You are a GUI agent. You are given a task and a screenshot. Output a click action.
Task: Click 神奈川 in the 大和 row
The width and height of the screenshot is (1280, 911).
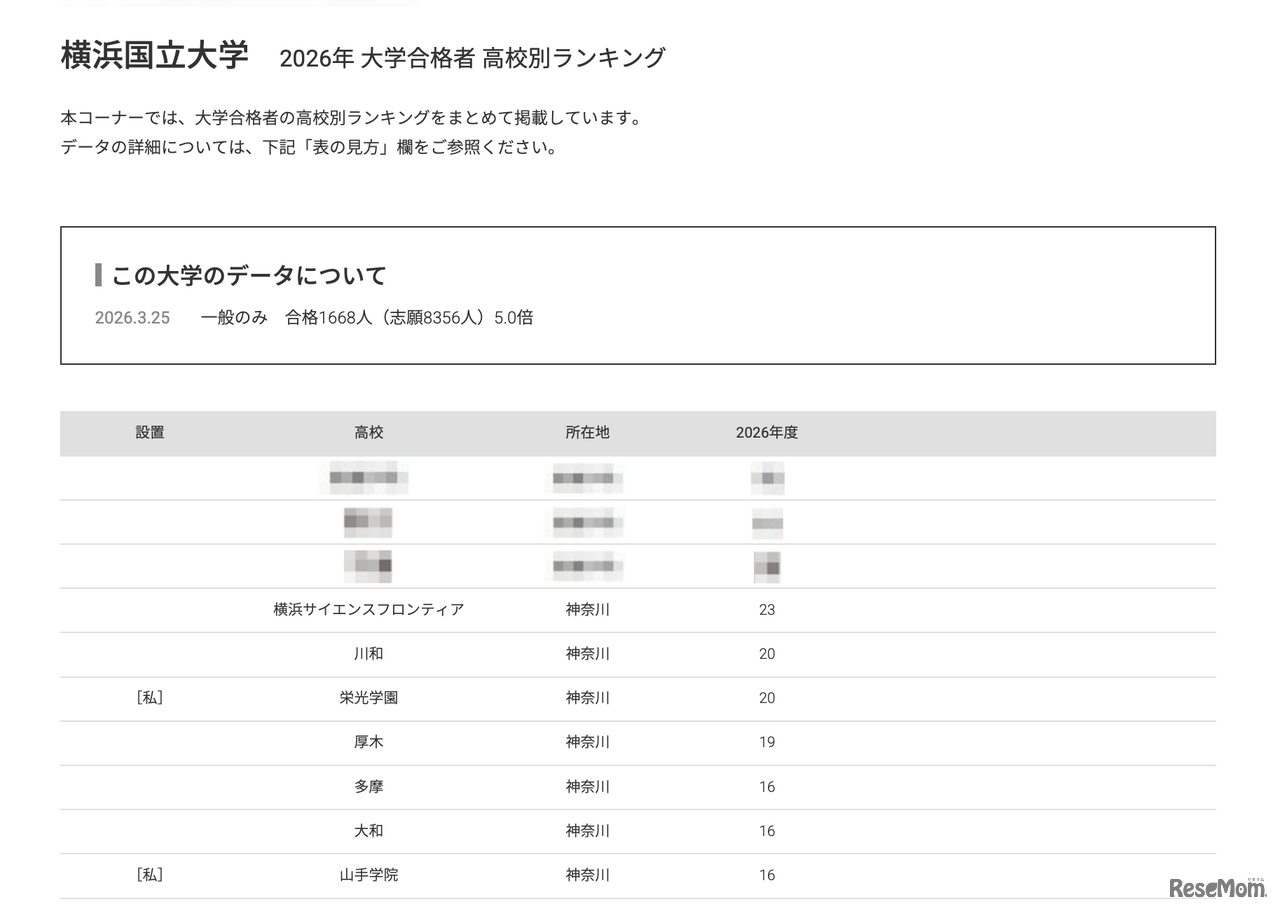pyautogui.click(x=587, y=831)
